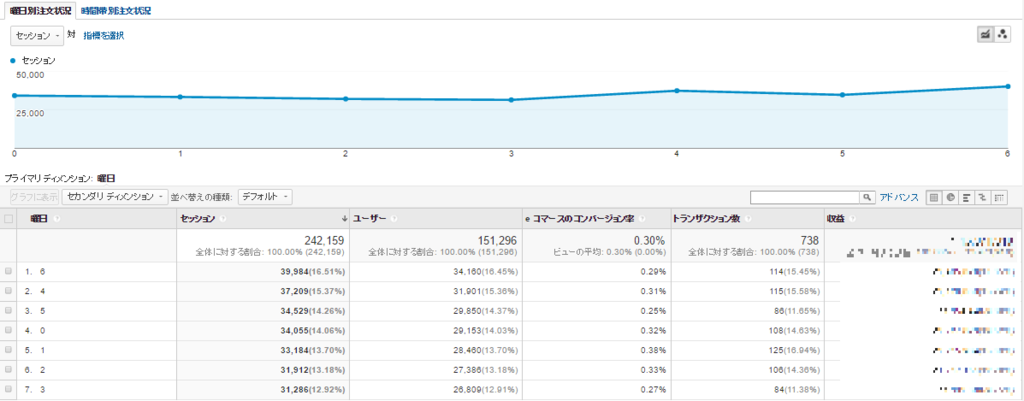This screenshot has height=401, width=1024.
Task: Switch to the 時間帯別注文状況 tab
Action: pos(116,11)
